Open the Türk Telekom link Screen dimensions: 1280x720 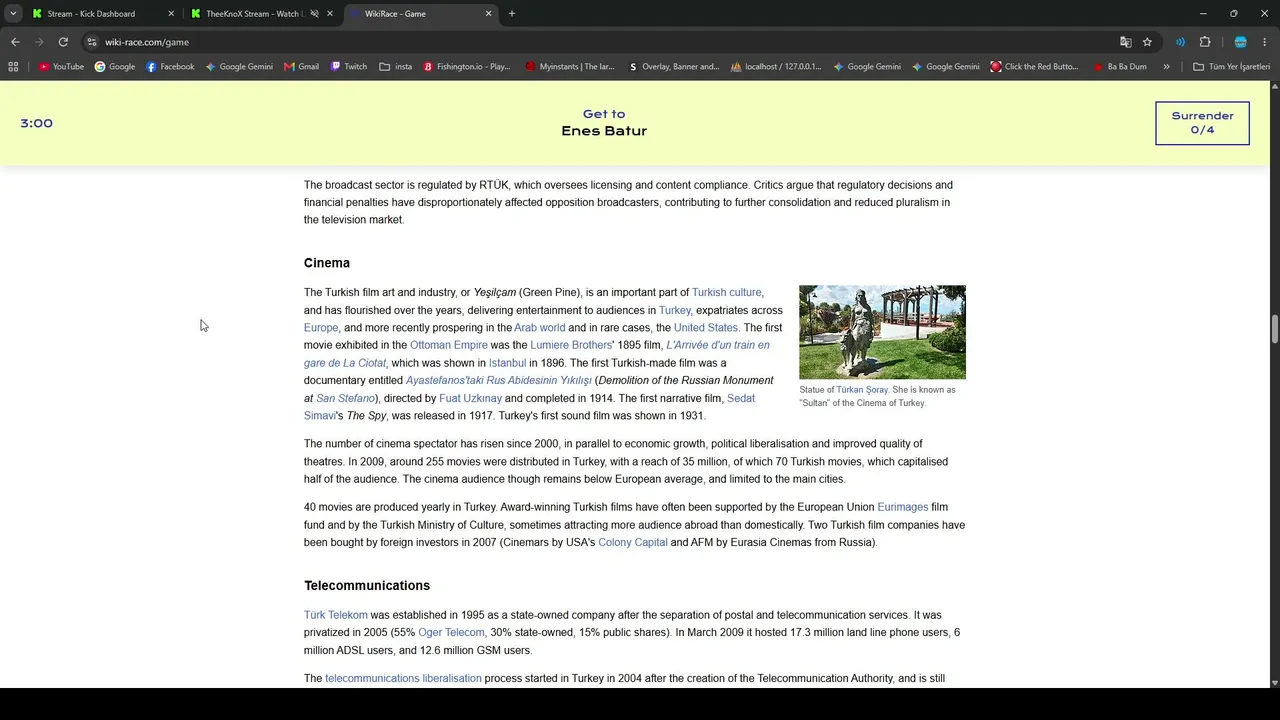(336, 615)
